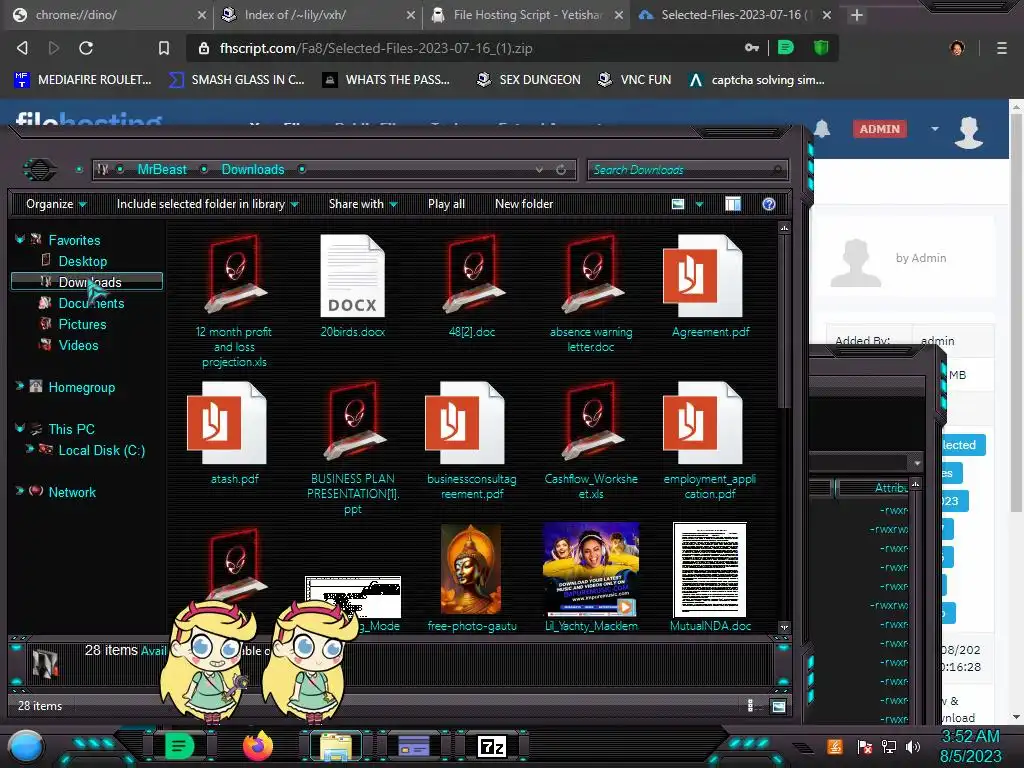Image resolution: width=1024 pixels, height=768 pixels.
Task: Select absence warning letter.doc
Action: [591, 294]
